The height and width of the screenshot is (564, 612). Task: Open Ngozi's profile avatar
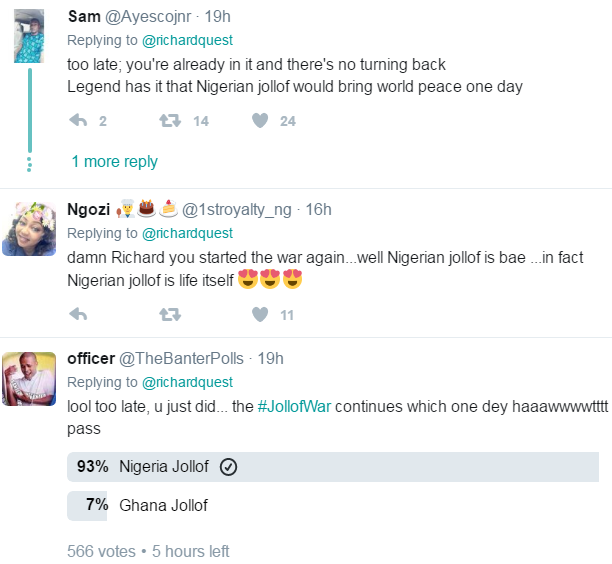(x=29, y=228)
